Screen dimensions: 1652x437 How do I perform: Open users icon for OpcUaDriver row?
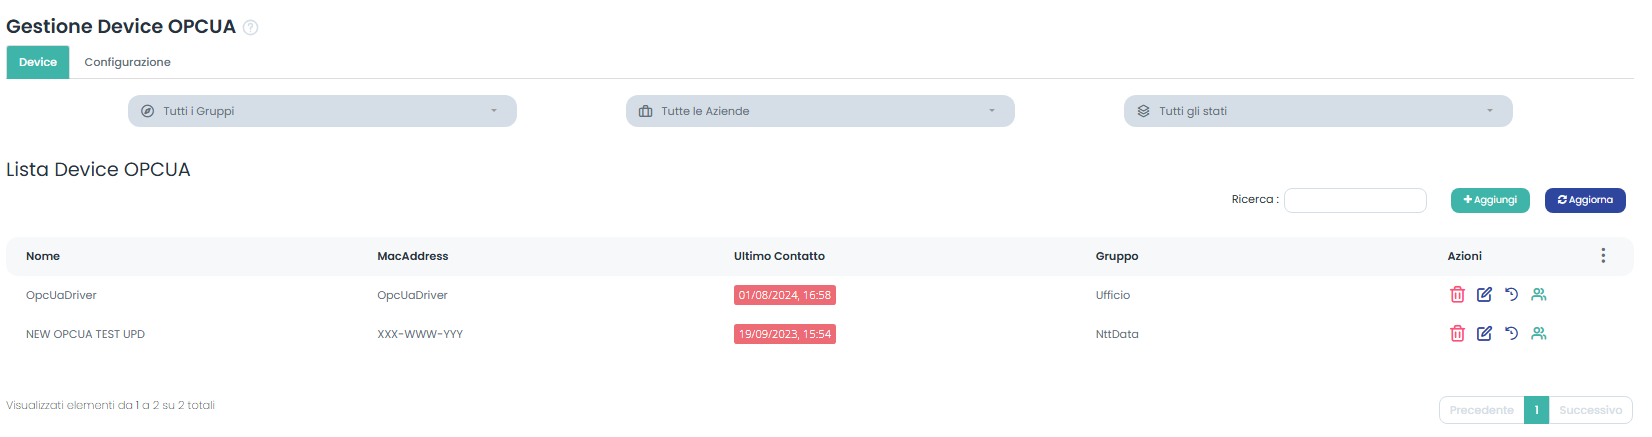tap(1539, 295)
